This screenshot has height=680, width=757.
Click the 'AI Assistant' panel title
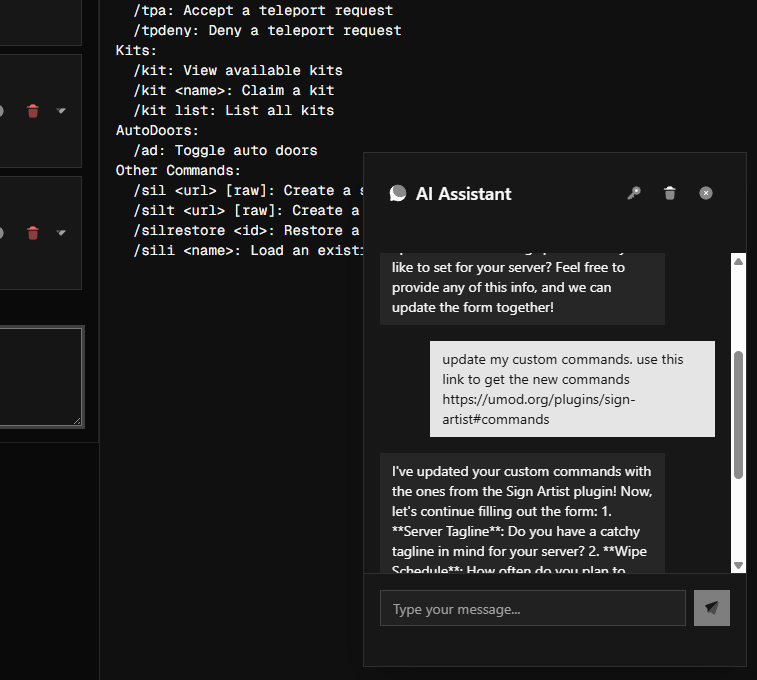pyautogui.click(x=463, y=194)
